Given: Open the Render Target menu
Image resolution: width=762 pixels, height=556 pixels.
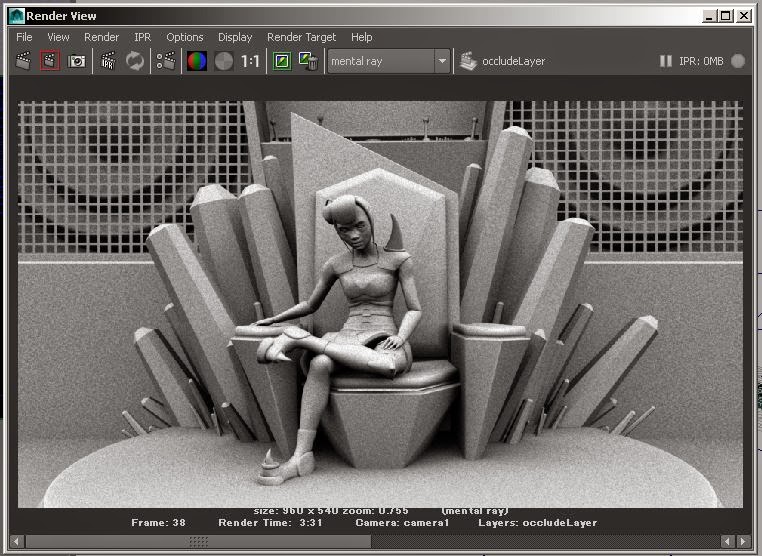Looking at the screenshot, I should 301,37.
